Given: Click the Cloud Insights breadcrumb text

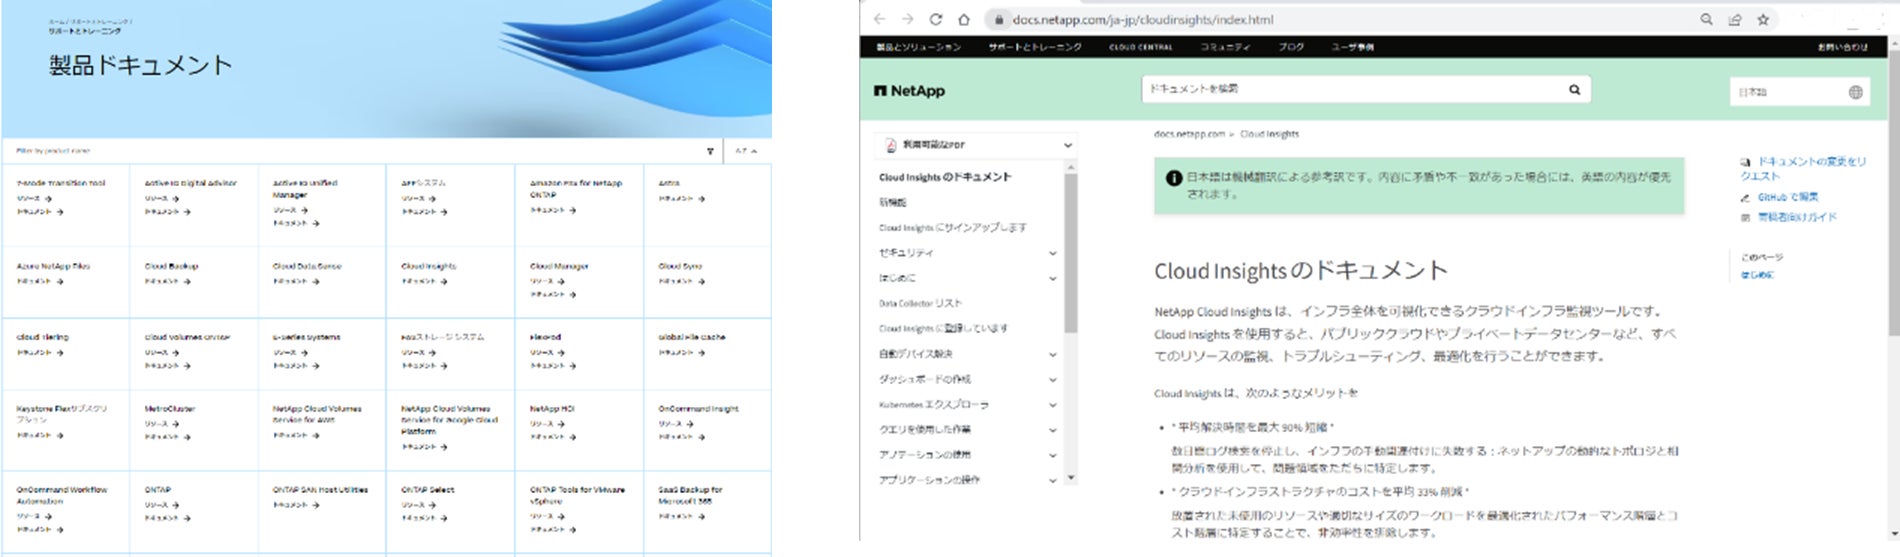Looking at the screenshot, I should (1269, 134).
